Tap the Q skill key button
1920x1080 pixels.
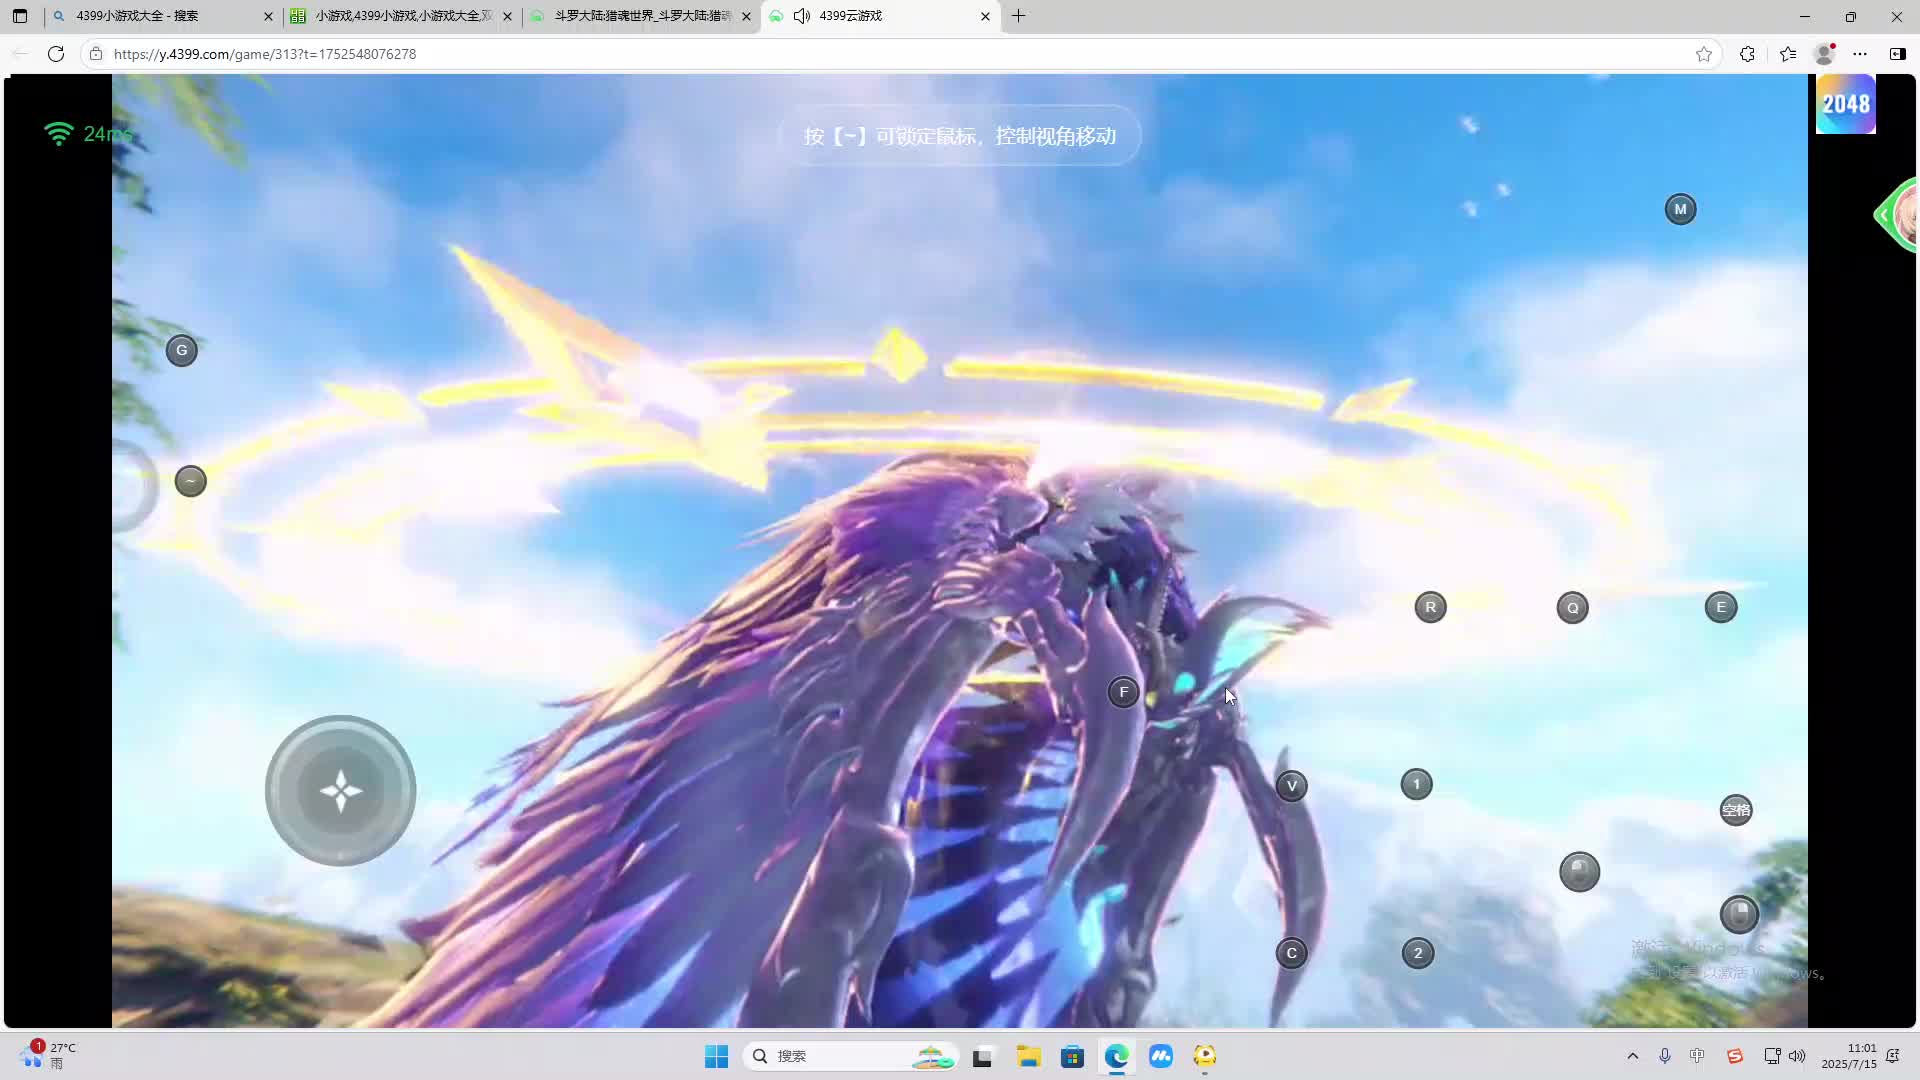1572,608
